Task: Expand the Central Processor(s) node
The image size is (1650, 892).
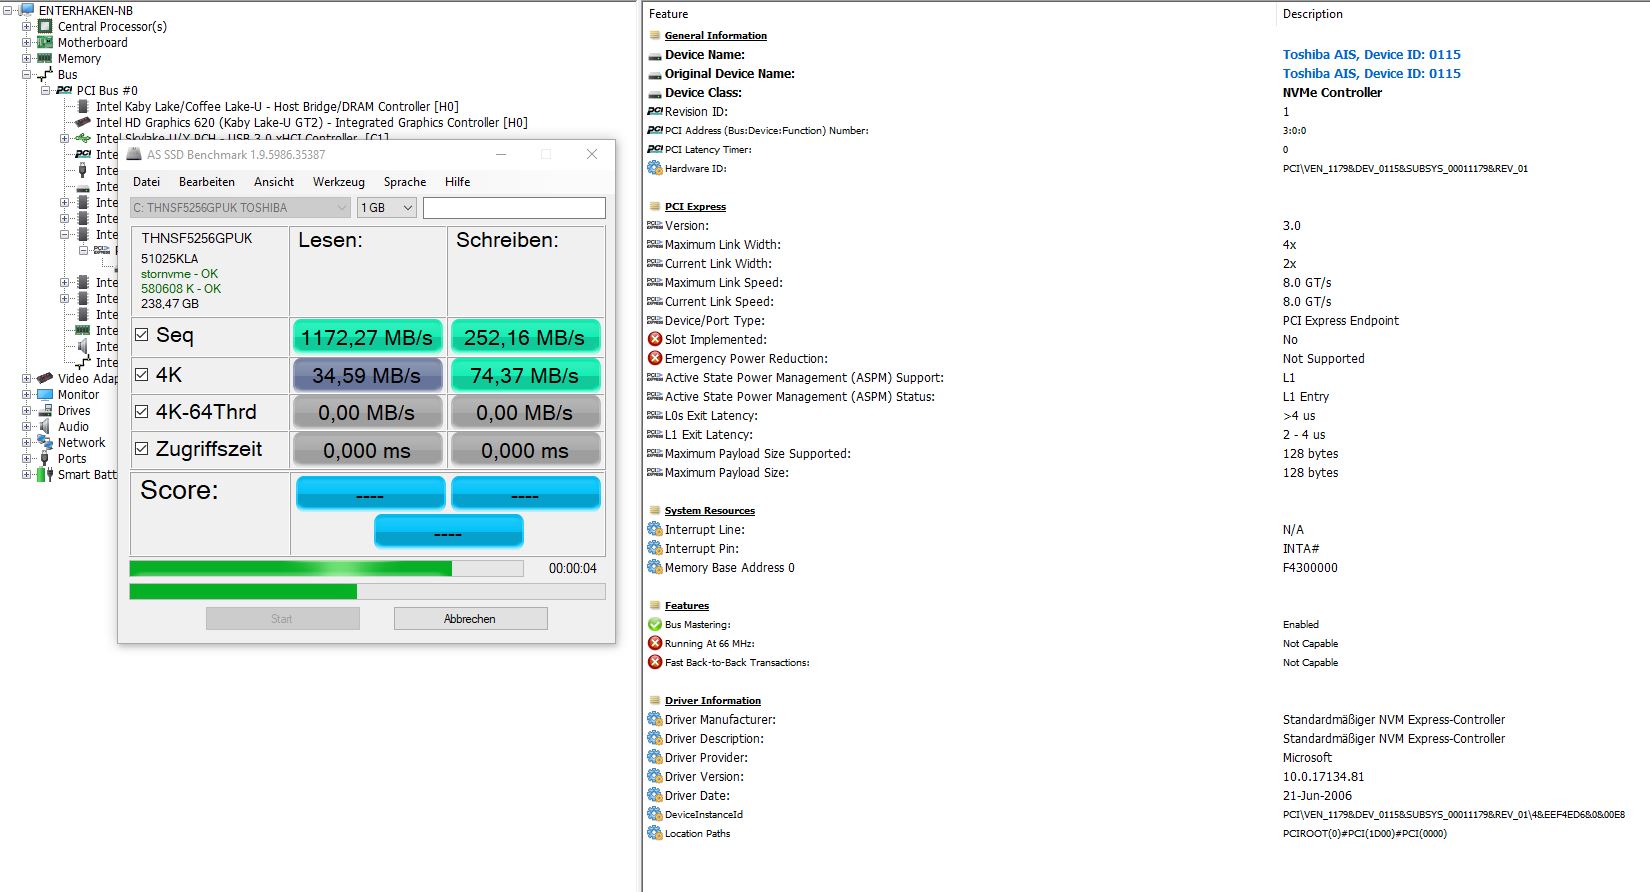Action: (27, 26)
